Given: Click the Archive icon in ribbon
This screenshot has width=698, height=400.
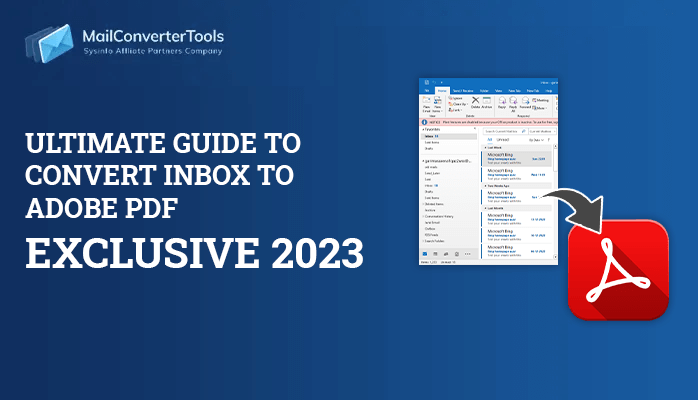Looking at the screenshot, I should 487,100.
